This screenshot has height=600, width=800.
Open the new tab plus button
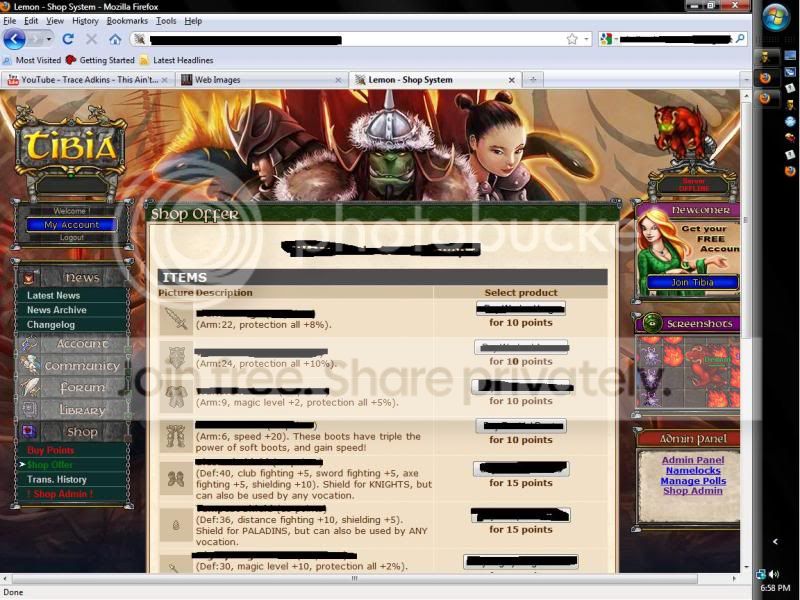coord(533,80)
